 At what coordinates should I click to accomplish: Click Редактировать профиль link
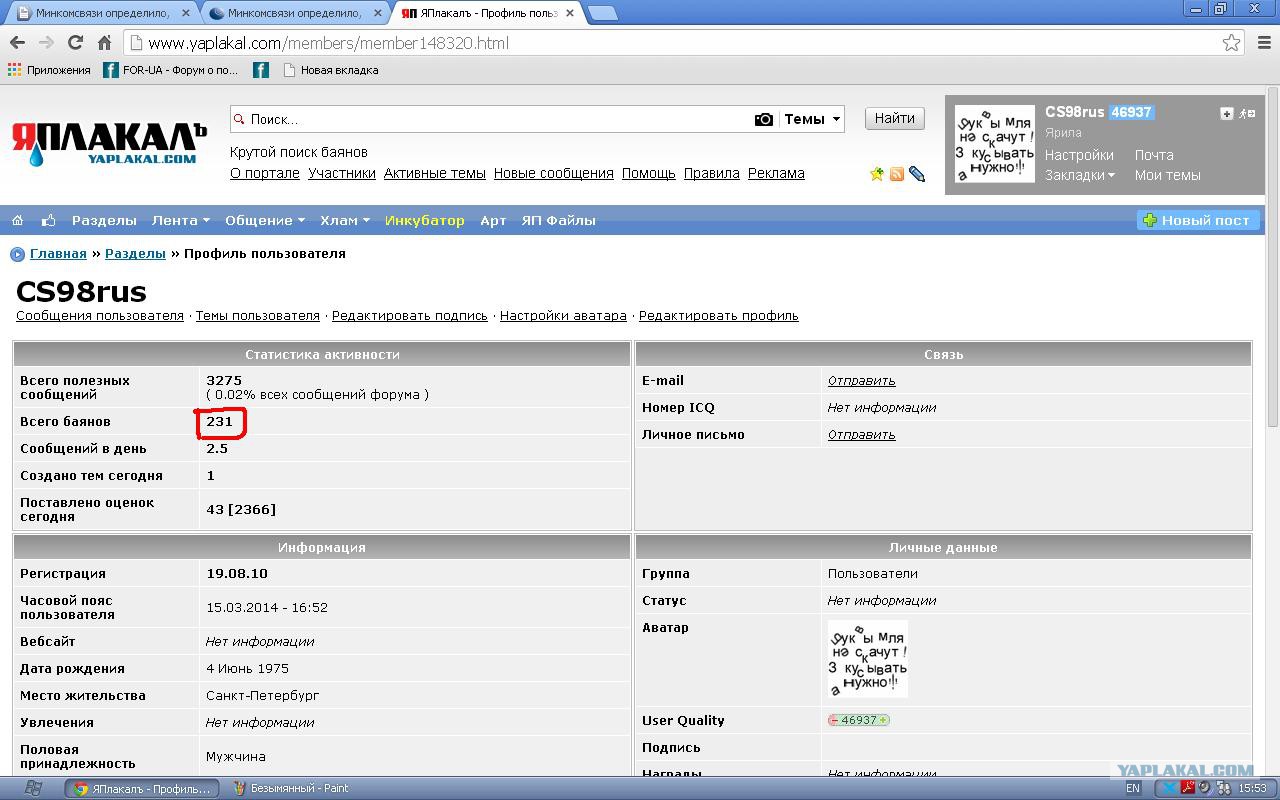tap(719, 315)
